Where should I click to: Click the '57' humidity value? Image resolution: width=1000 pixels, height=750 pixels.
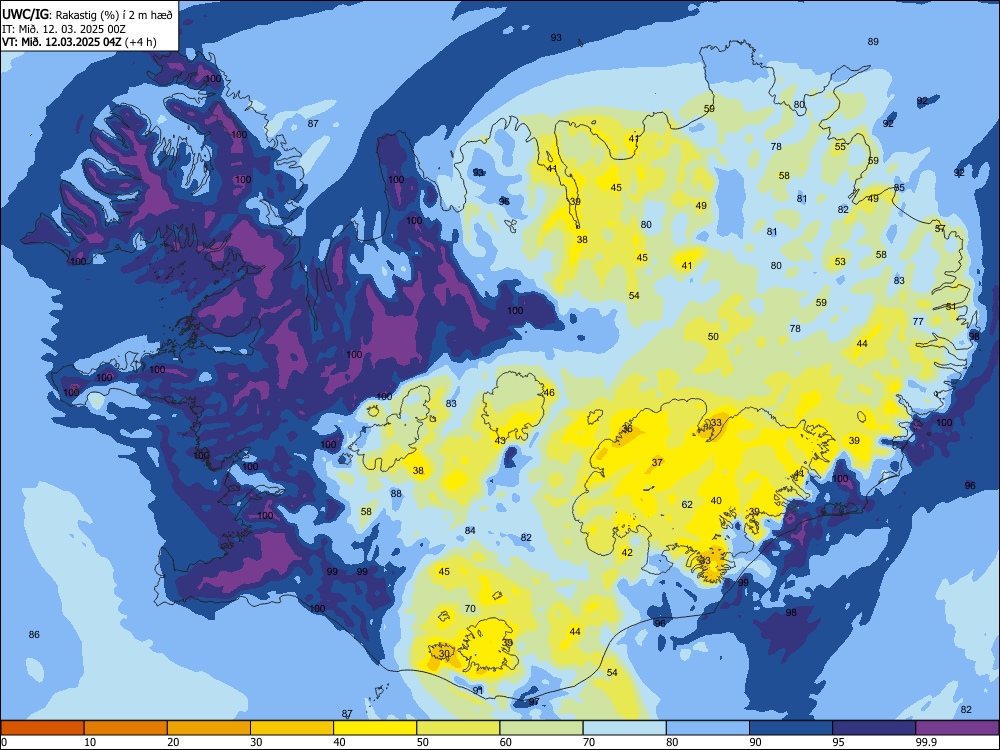click(940, 228)
